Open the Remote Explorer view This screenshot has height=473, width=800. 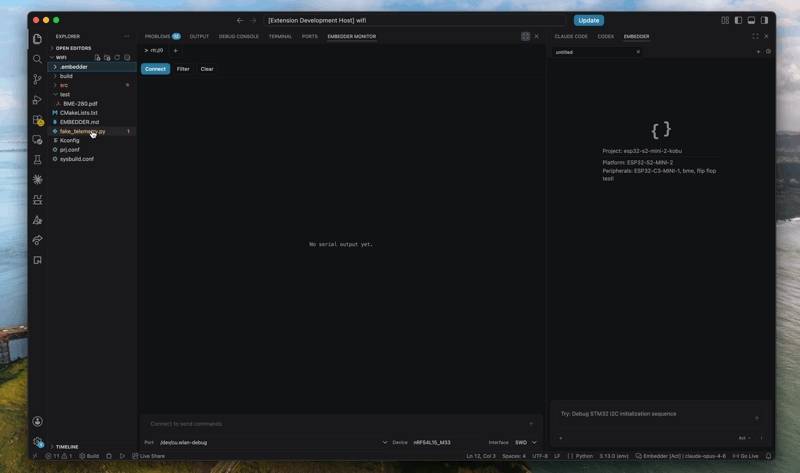(x=37, y=139)
